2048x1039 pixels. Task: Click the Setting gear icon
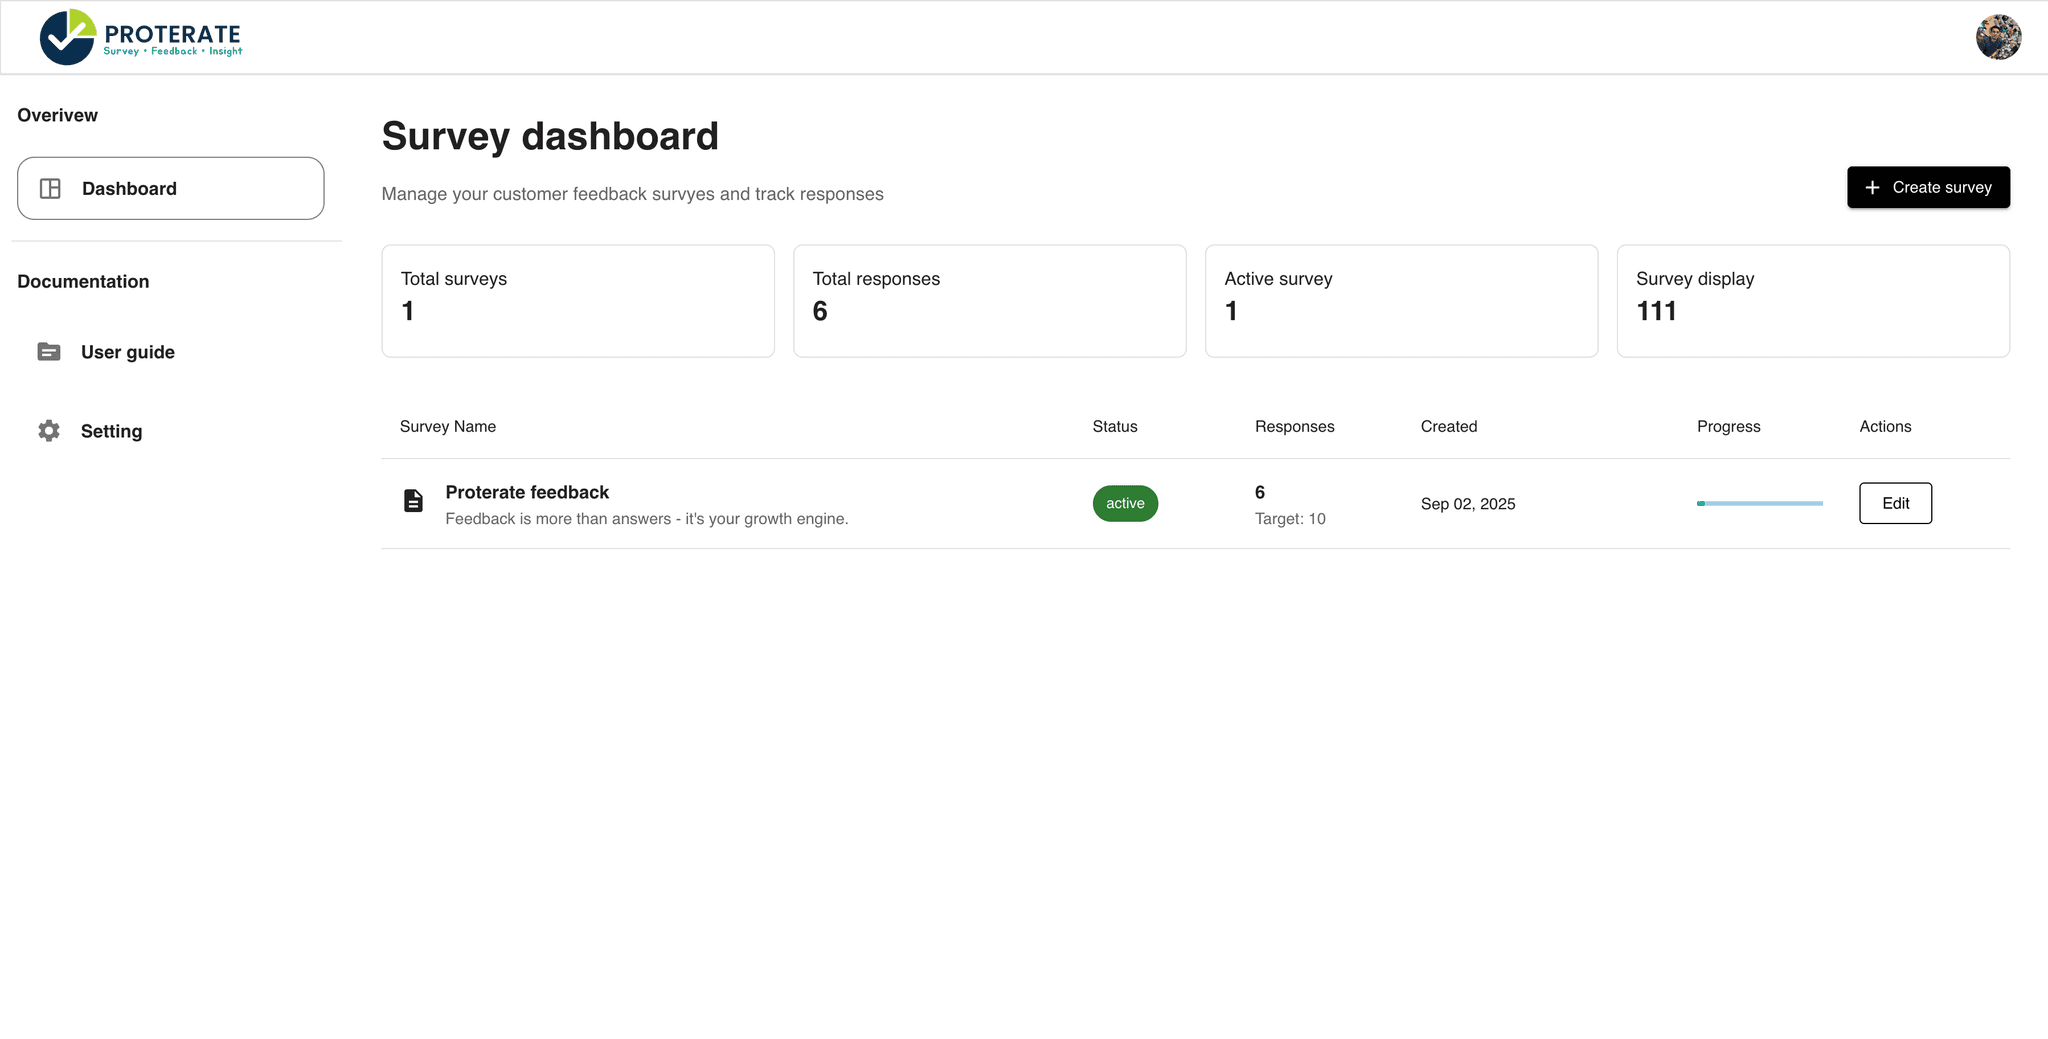(49, 431)
